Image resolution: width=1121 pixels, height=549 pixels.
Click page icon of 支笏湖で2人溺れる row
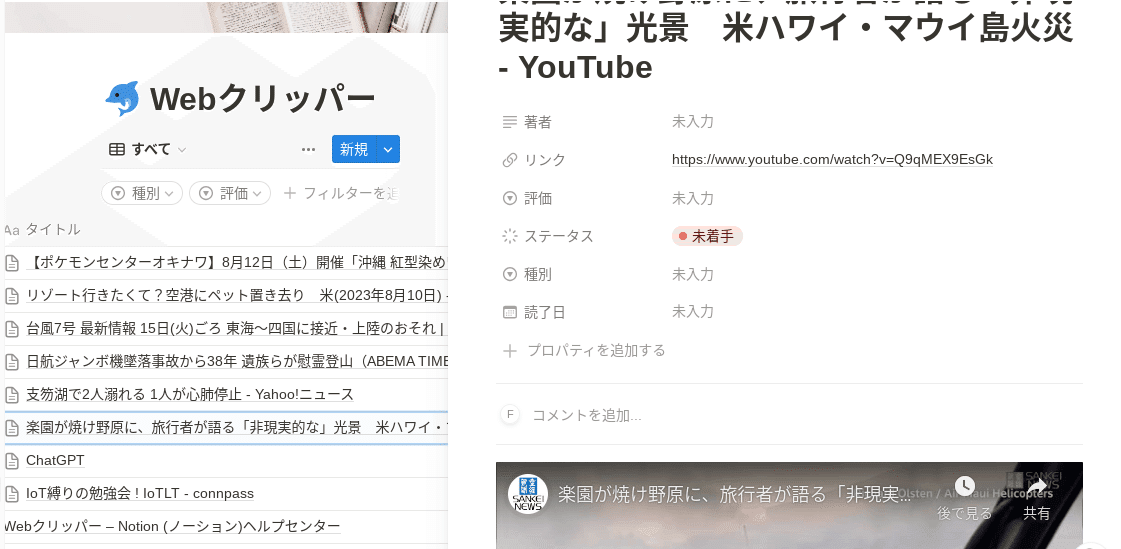(x=11, y=395)
